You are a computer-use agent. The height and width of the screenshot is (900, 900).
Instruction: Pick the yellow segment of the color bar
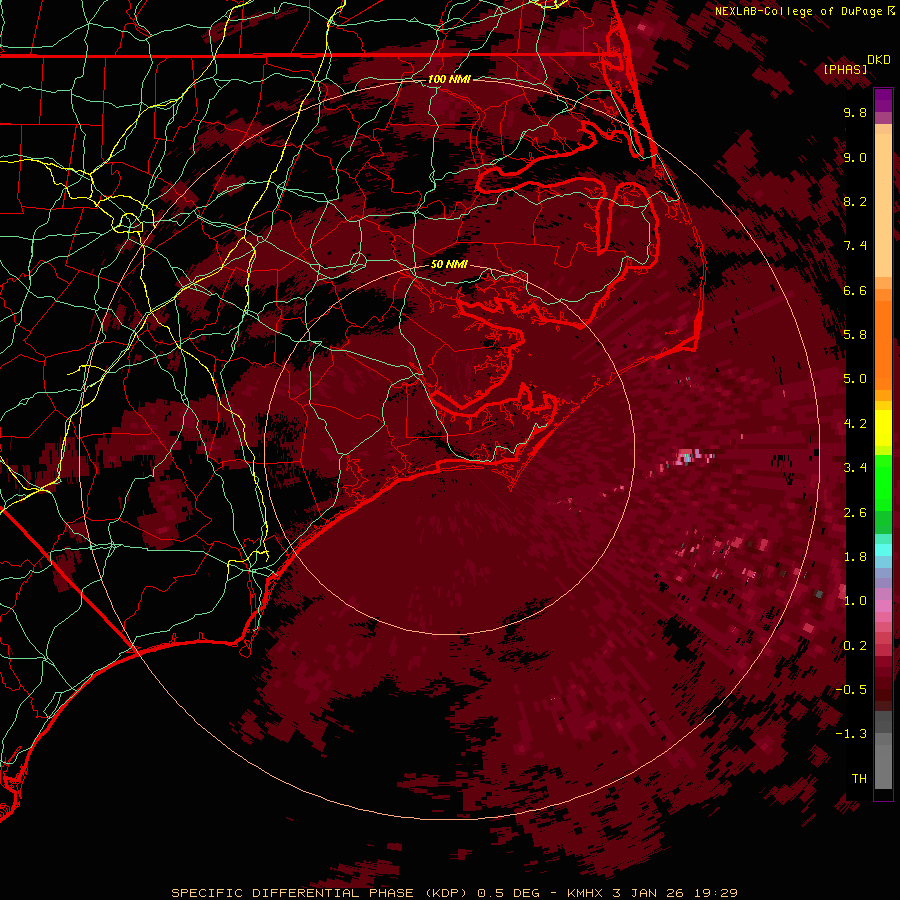(x=883, y=428)
